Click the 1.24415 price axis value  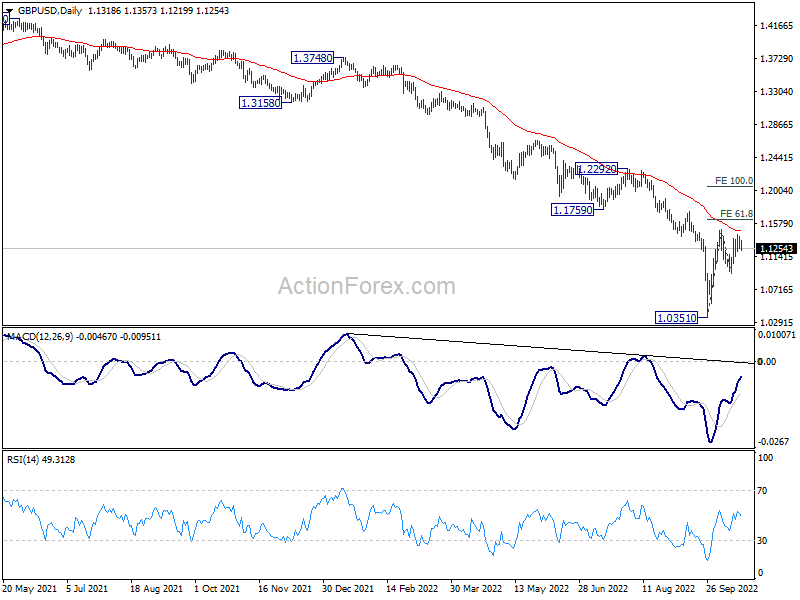(777, 158)
